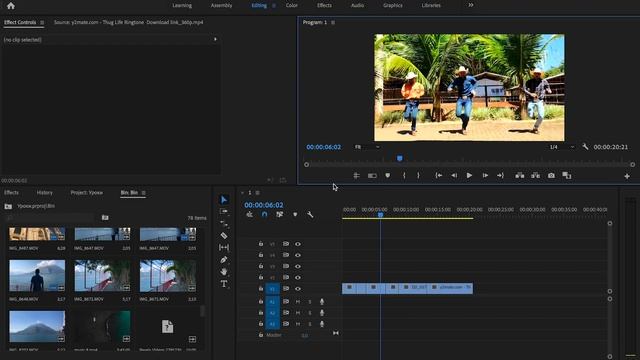Click the Extract button
The image size is (640, 360).
[536, 176]
